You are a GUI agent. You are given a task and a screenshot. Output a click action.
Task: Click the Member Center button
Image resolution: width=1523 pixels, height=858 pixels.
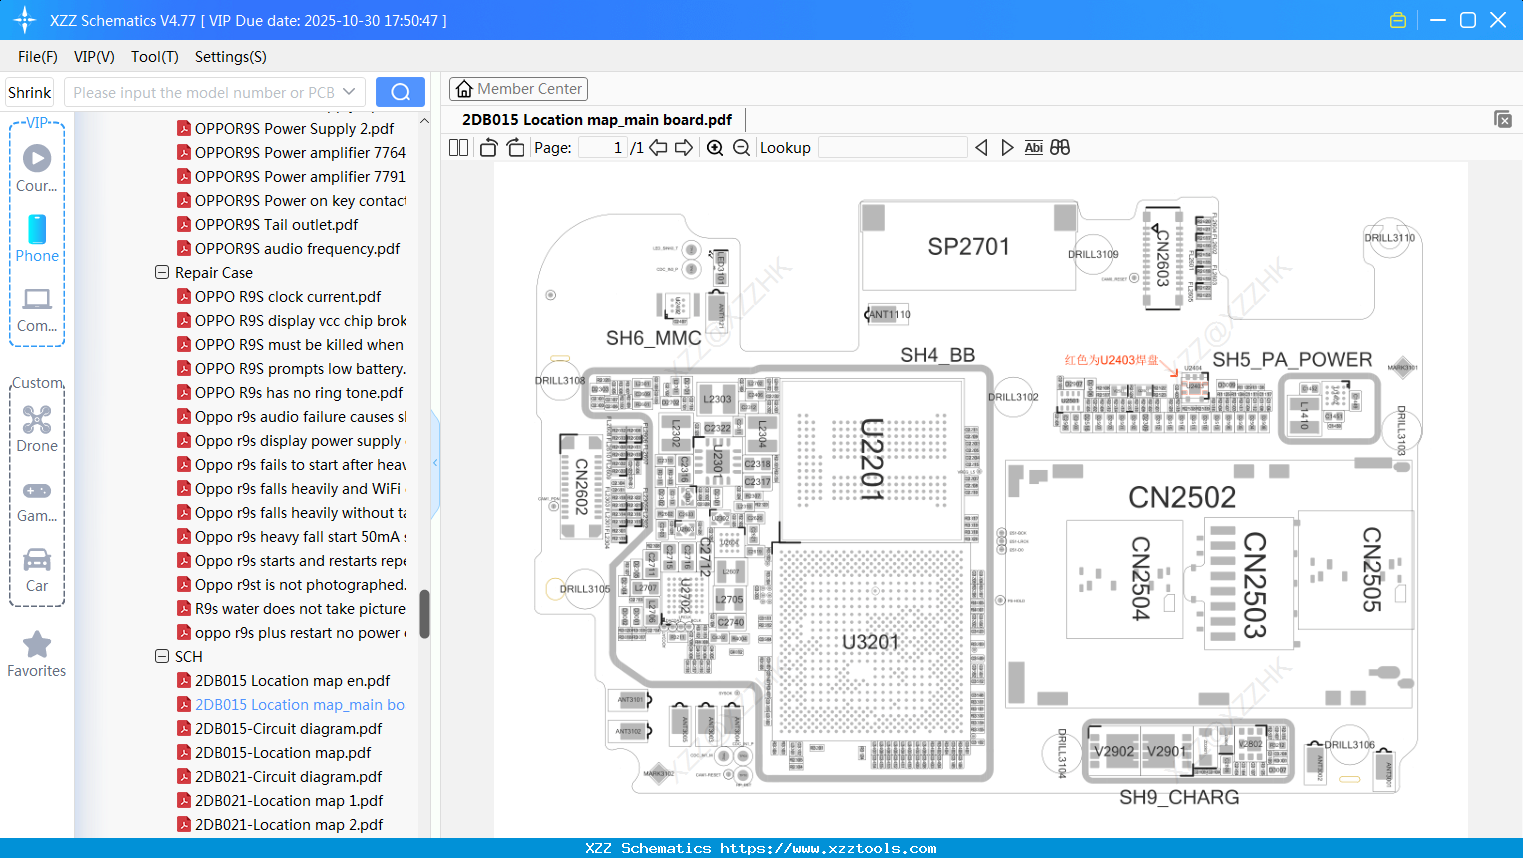tap(518, 89)
